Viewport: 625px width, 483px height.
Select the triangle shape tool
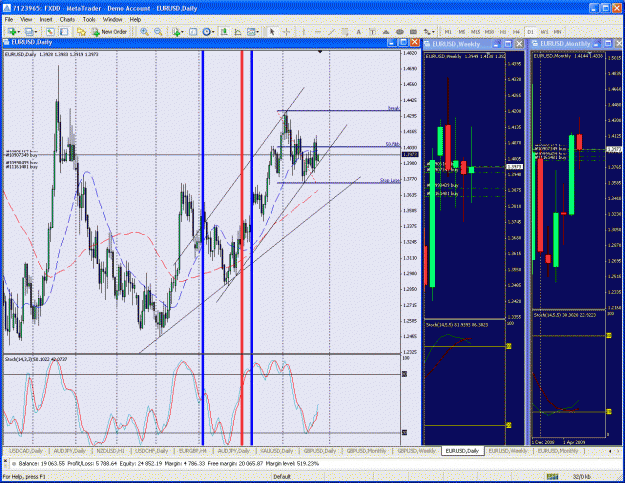tap(386, 32)
